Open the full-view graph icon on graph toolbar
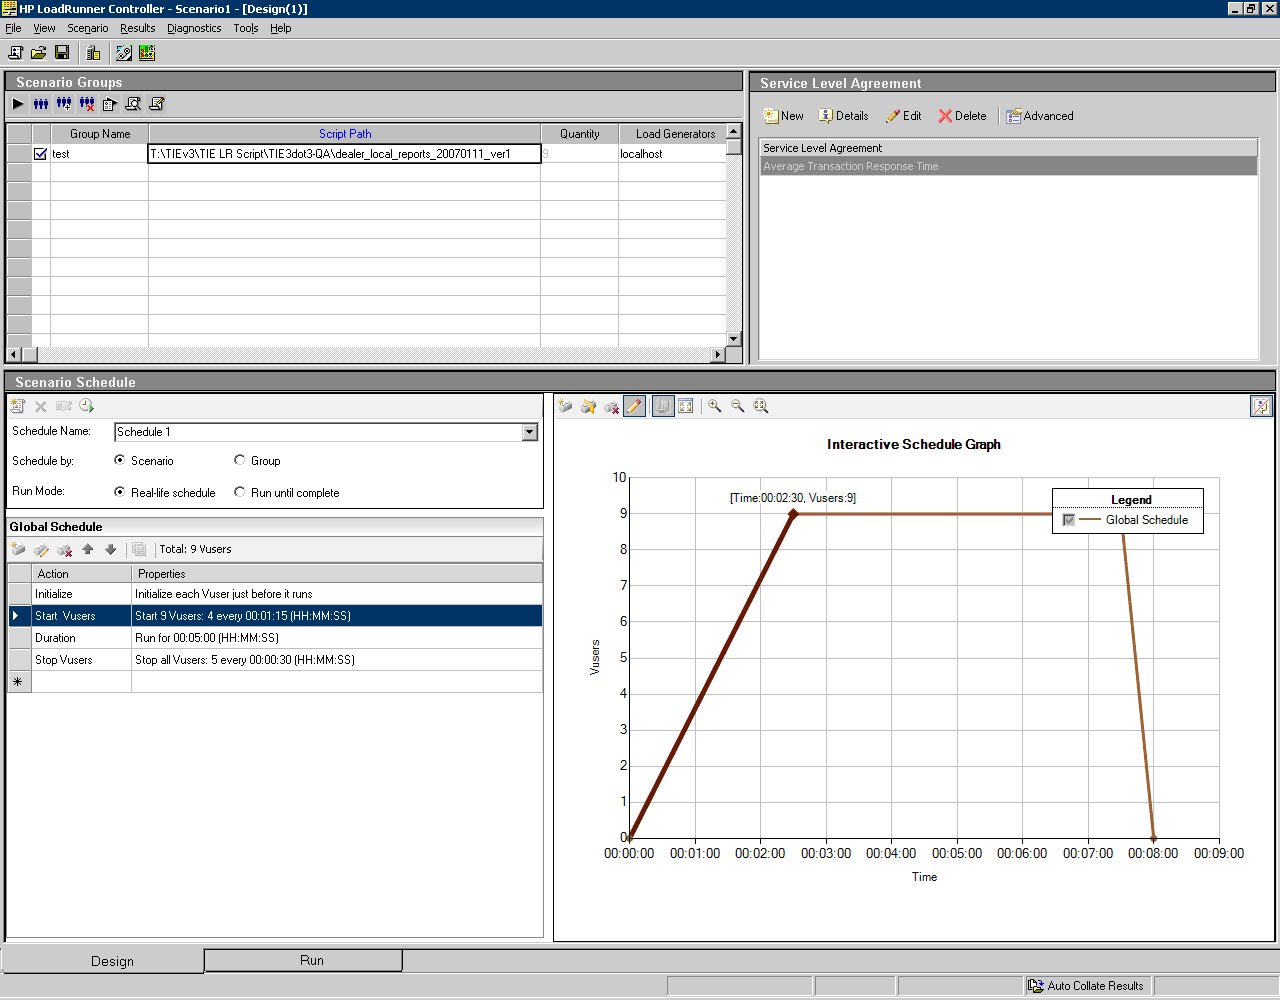This screenshot has height=1000, width=1280. point(686,406)
